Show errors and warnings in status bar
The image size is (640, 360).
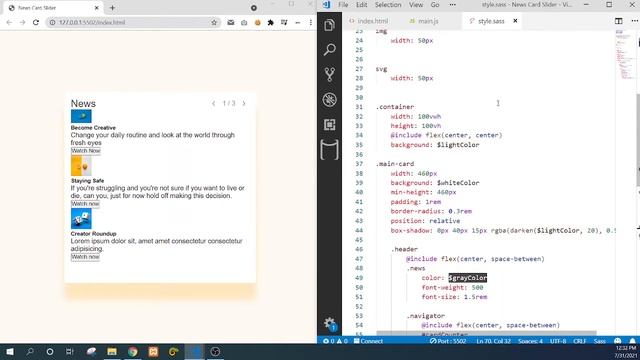(335, 341)
